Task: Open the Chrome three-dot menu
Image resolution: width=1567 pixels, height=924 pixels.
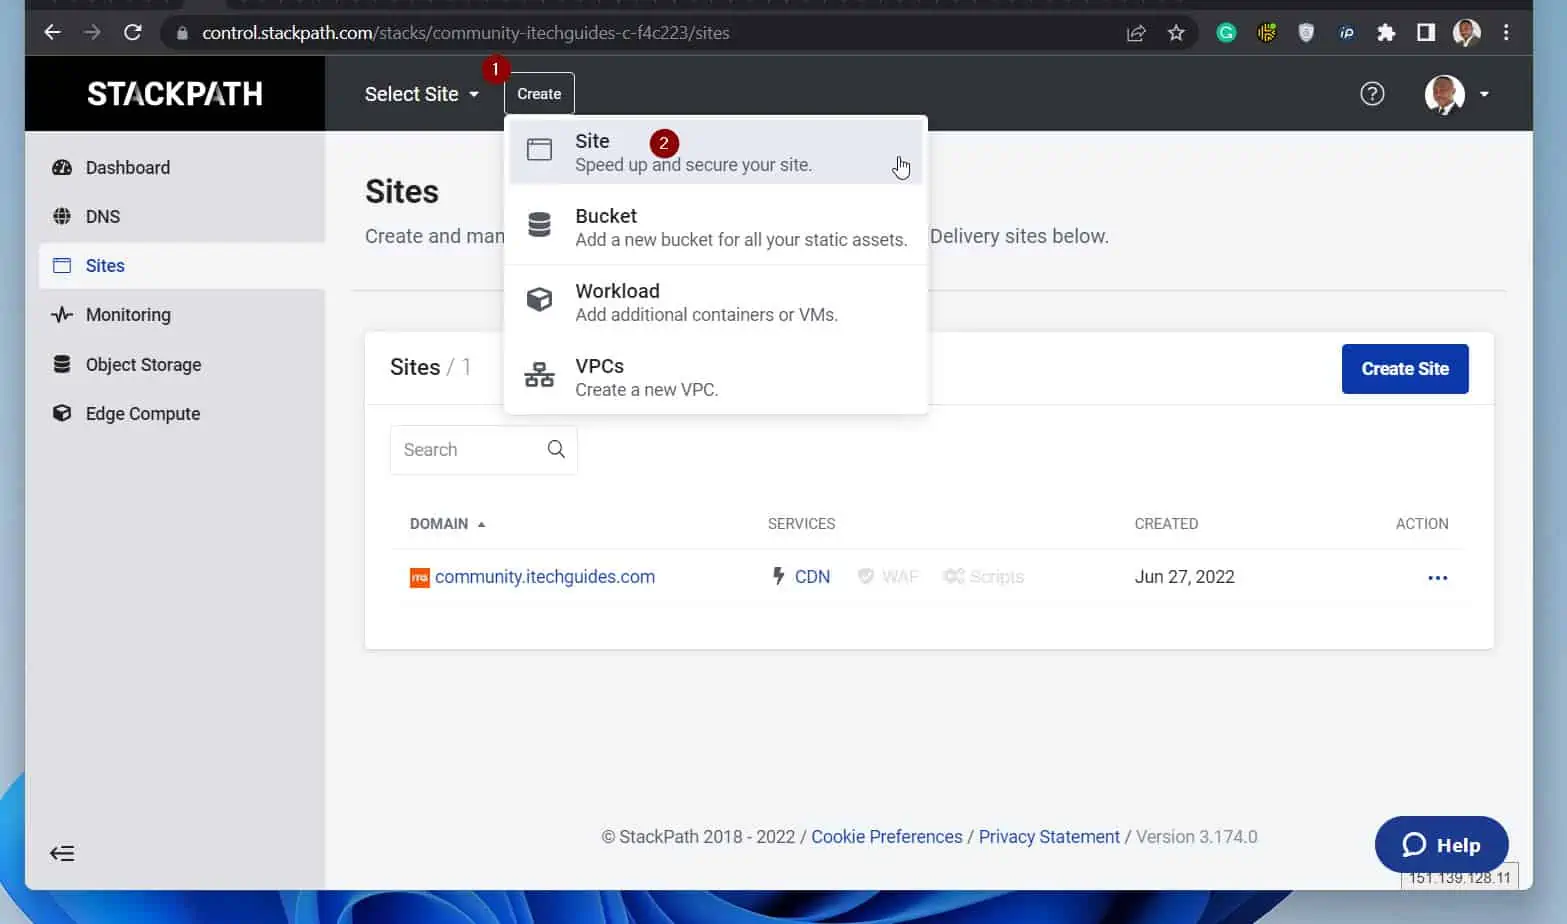Action: [x=1506, y=33]
